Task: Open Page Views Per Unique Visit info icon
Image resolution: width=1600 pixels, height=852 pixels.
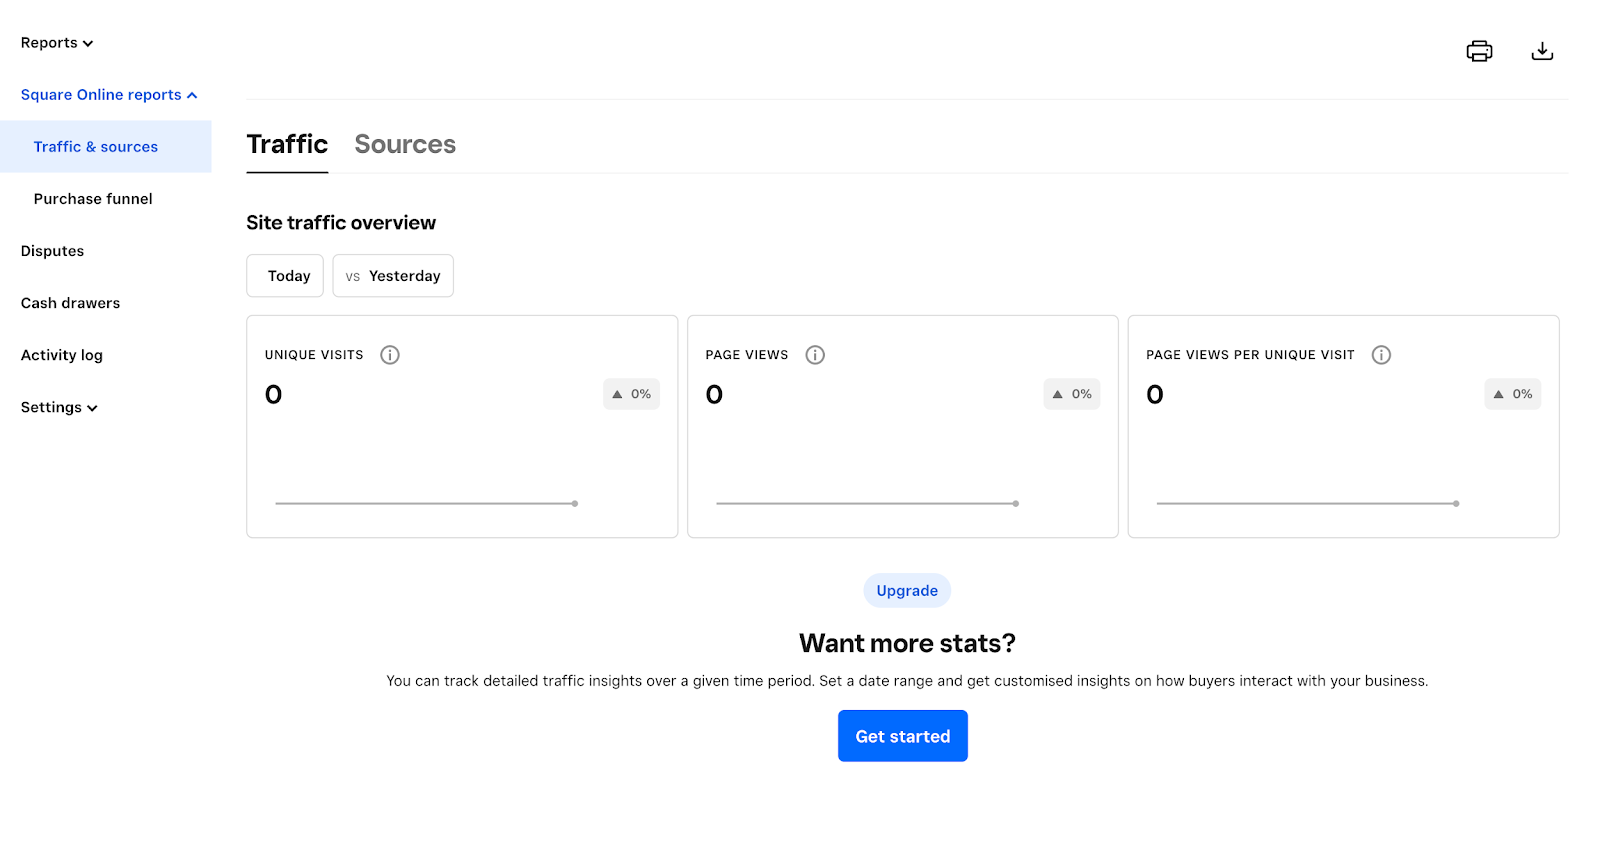Action: [1381, 355]
